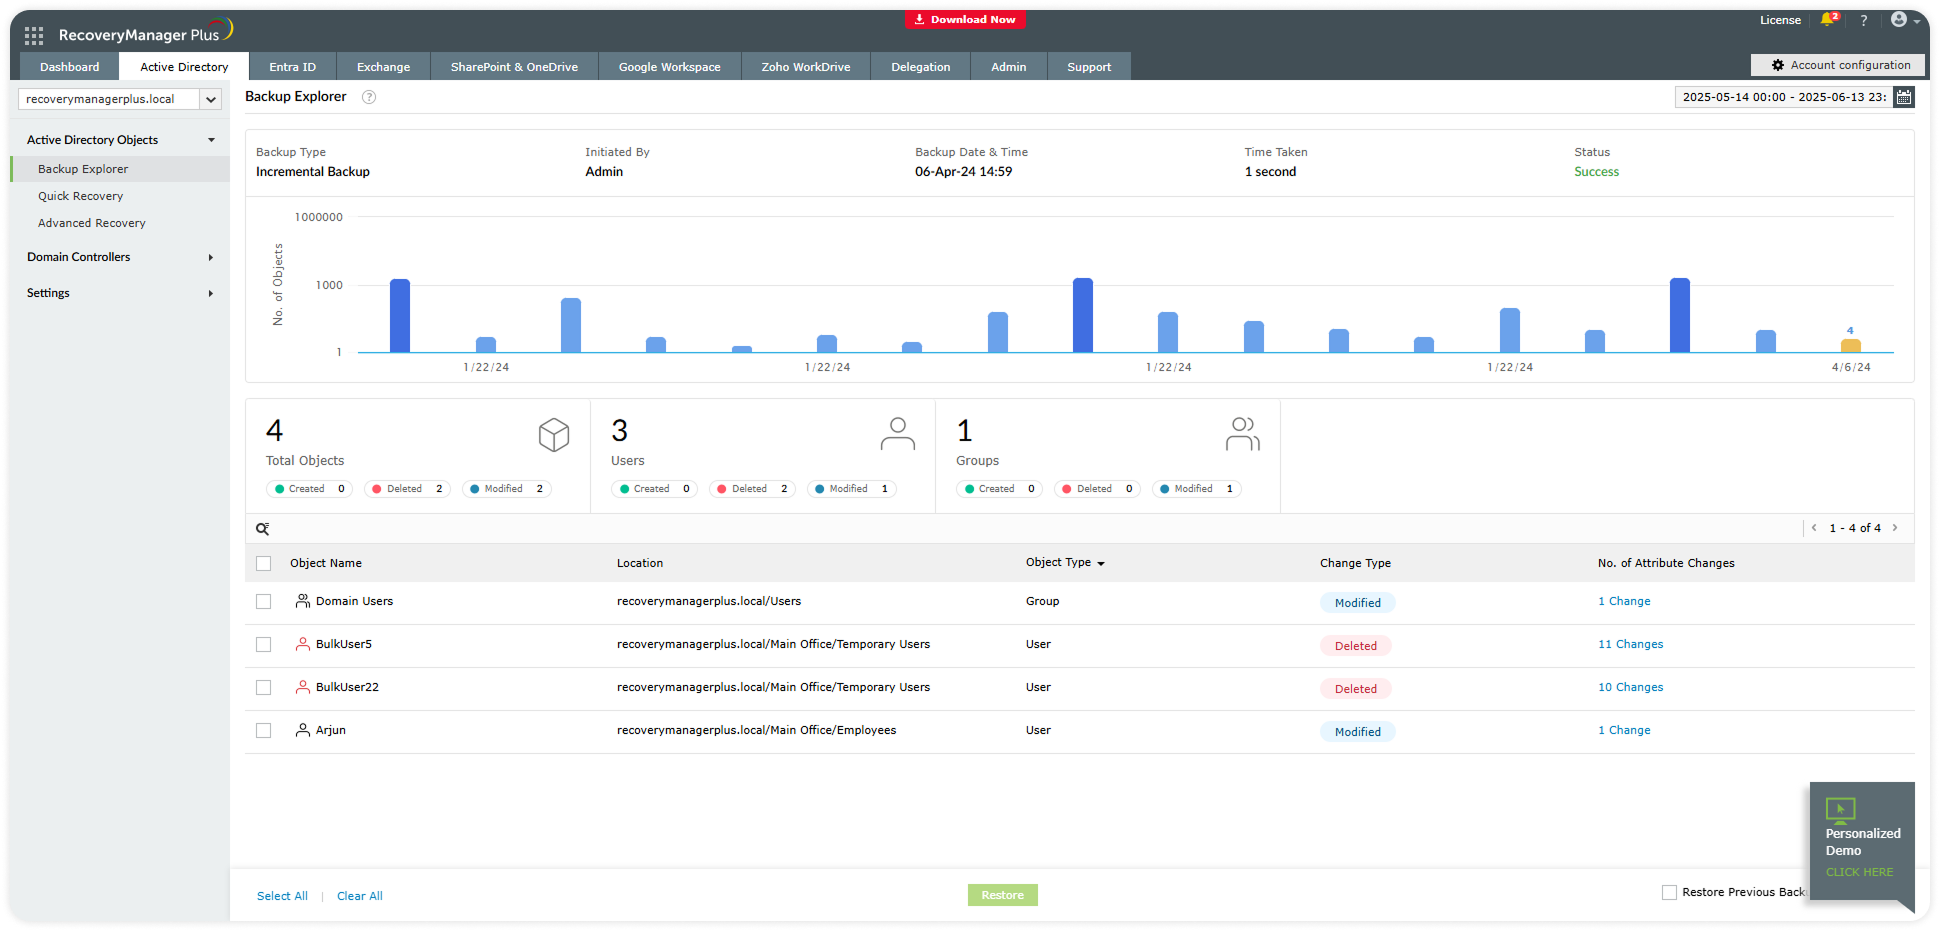The width and height of the screenshot is (1940, 931).
Task: Open the Google Workspace tab
Action: (669, 67)
